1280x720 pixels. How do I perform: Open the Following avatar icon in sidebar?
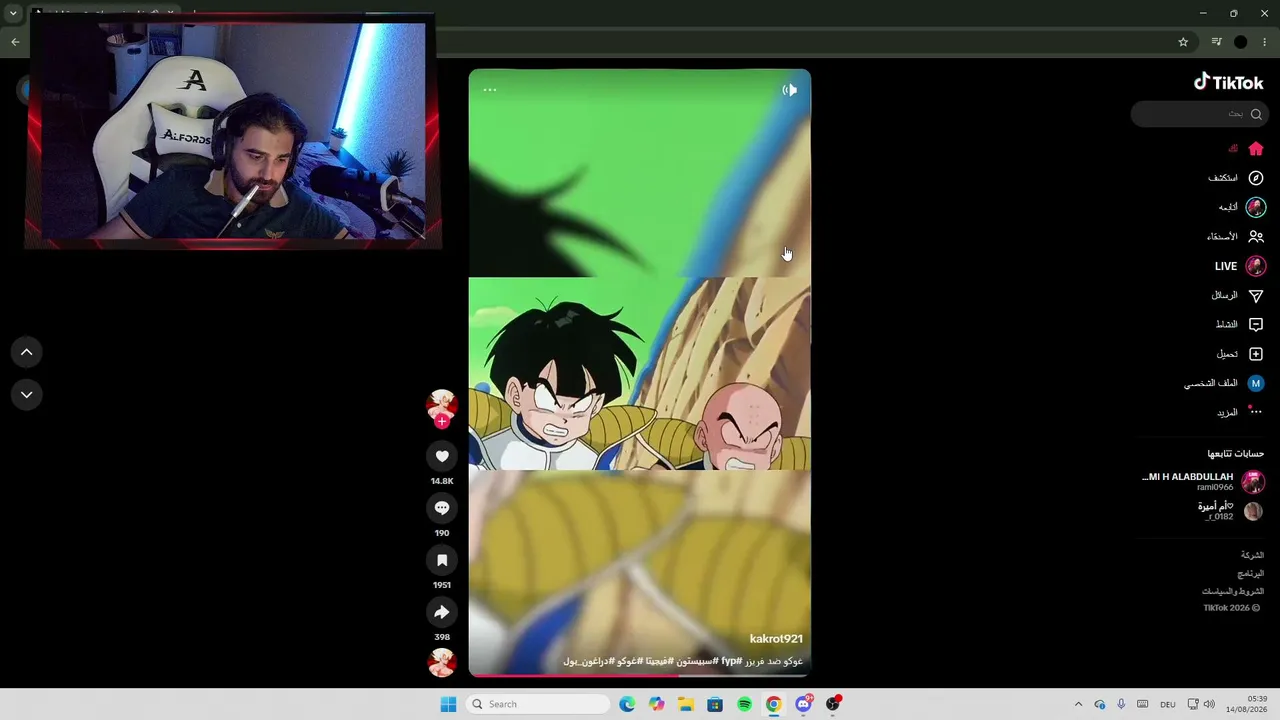(x=1256, y=207)
